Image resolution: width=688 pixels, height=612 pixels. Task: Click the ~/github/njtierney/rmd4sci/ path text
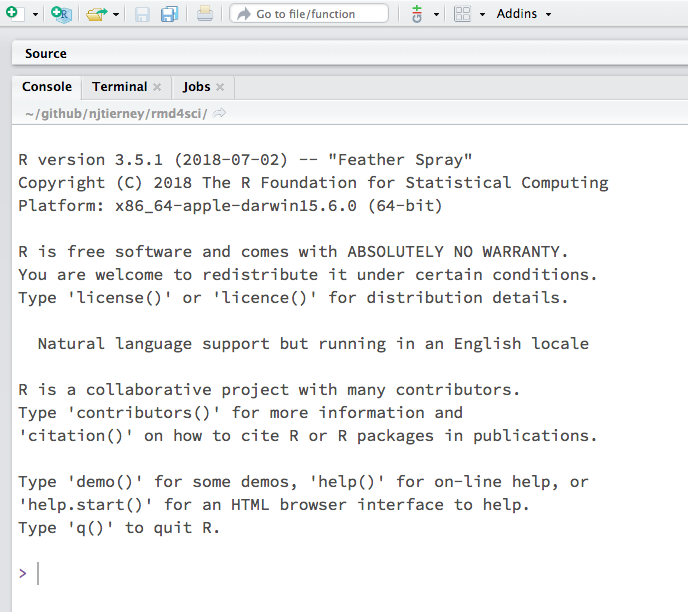(116, 114)
